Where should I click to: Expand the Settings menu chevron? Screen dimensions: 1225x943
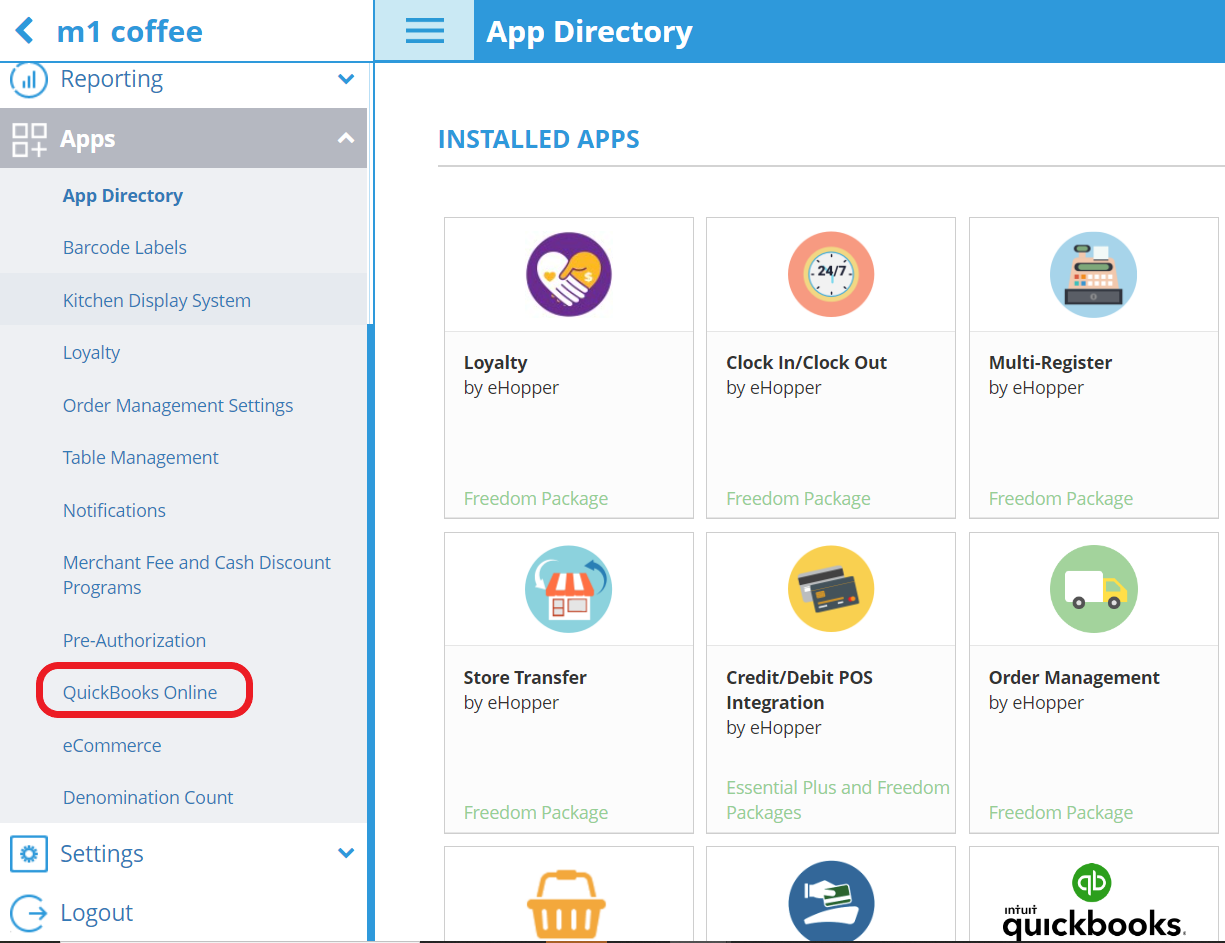346,853
